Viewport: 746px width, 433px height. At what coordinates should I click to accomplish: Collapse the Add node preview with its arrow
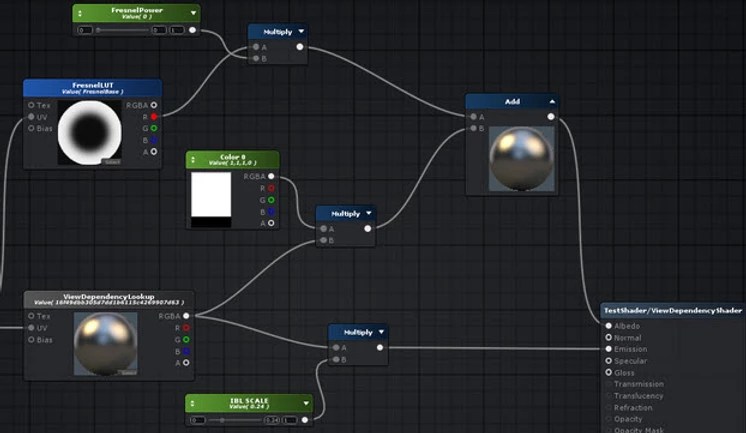(551, 101)
